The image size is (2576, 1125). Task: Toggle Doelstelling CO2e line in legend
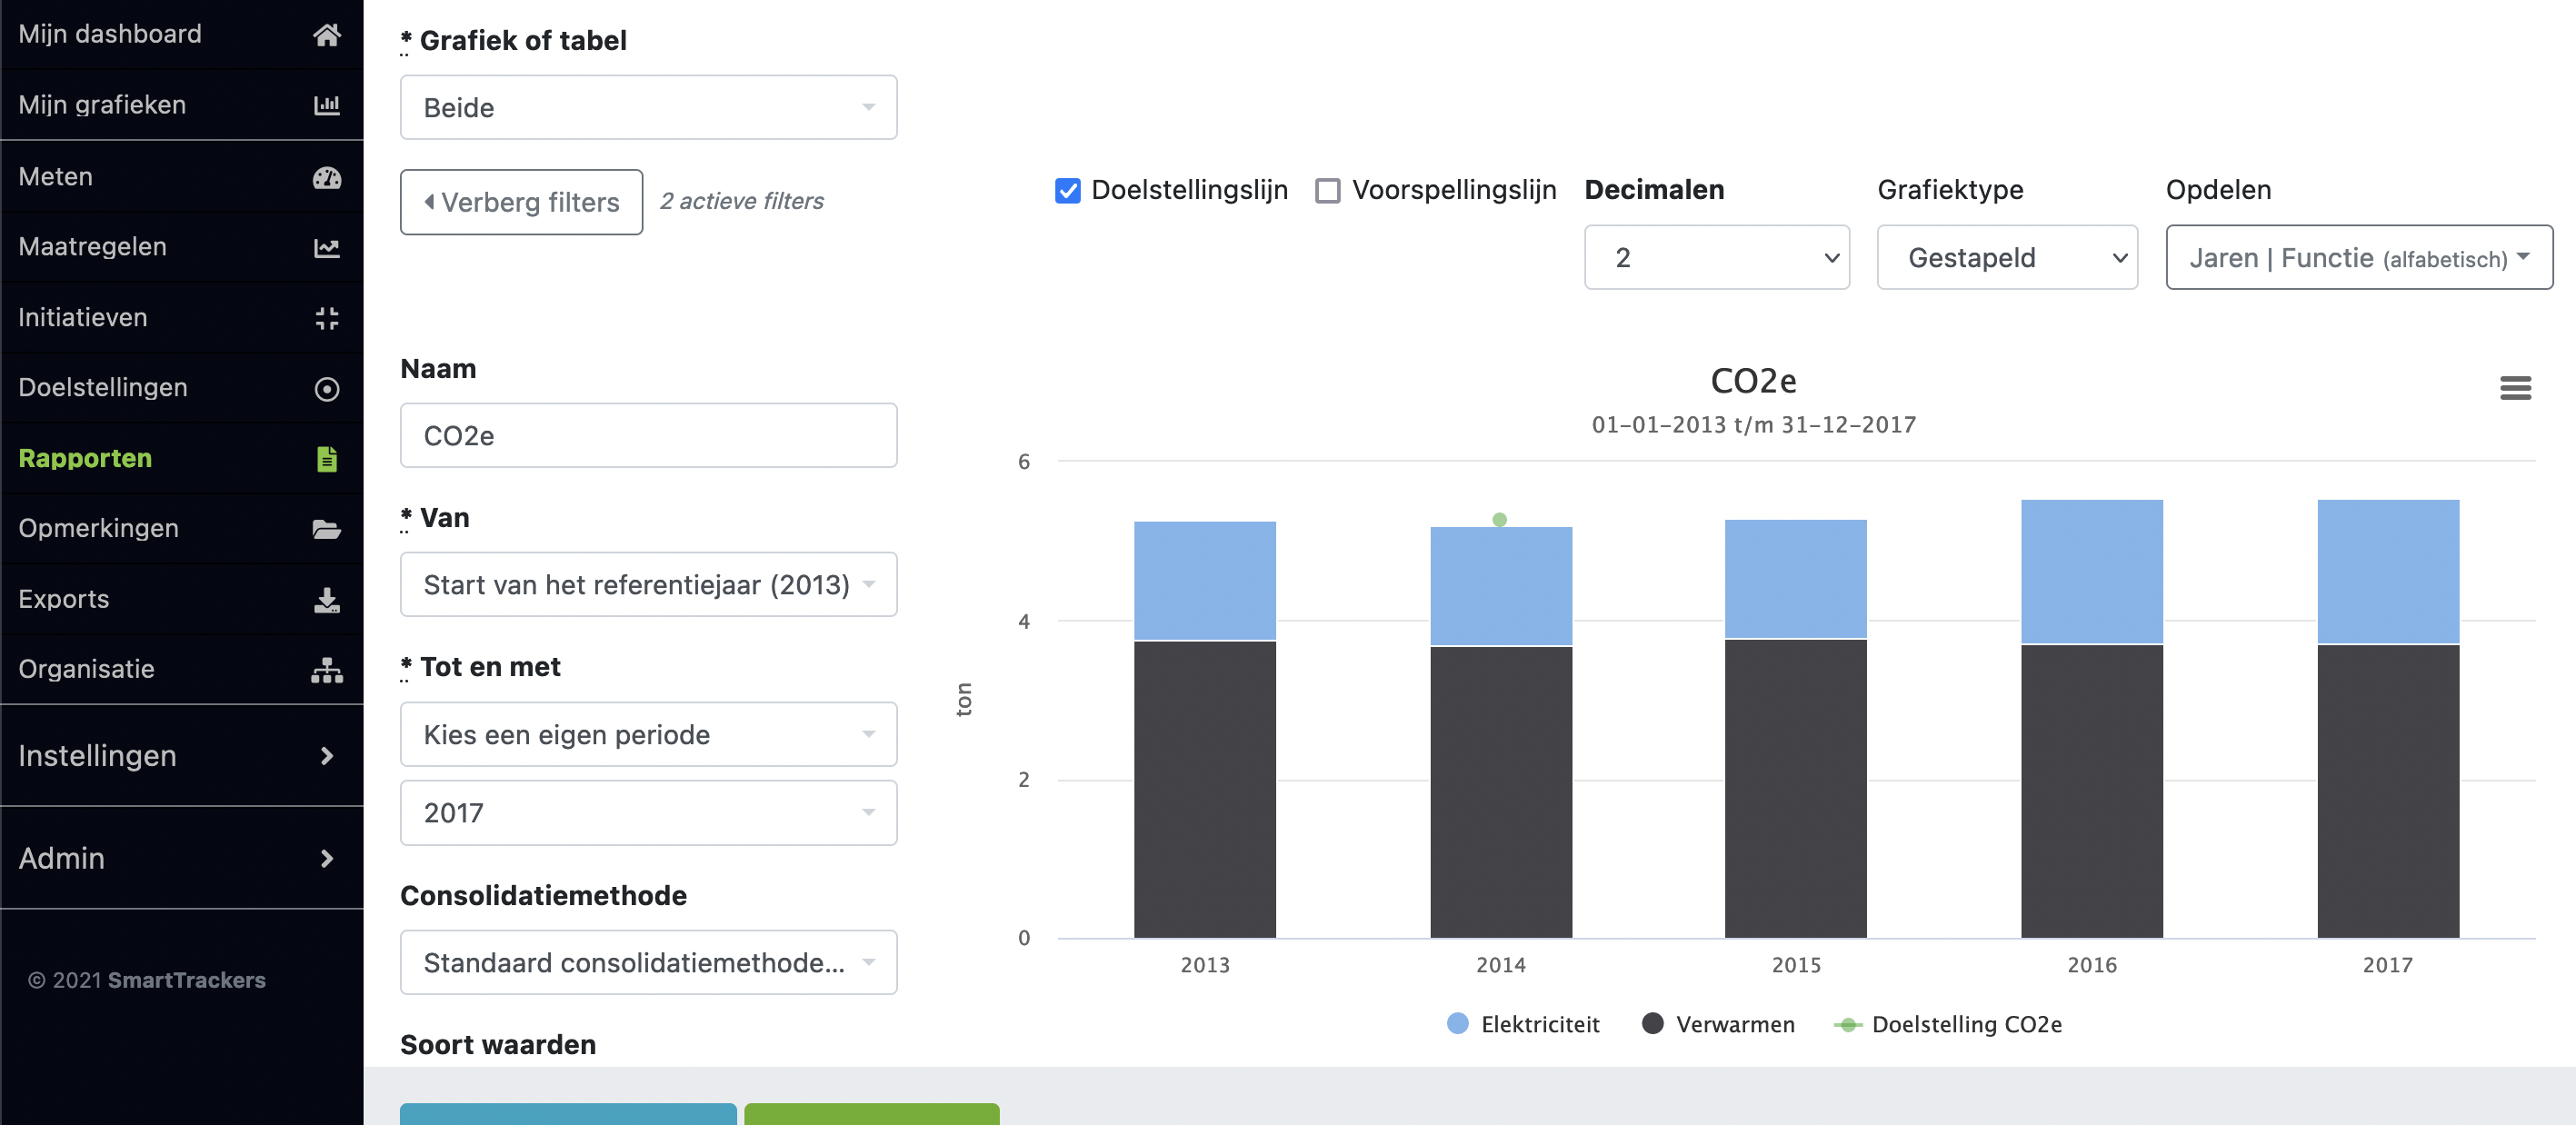(x=1947, y=1025)
